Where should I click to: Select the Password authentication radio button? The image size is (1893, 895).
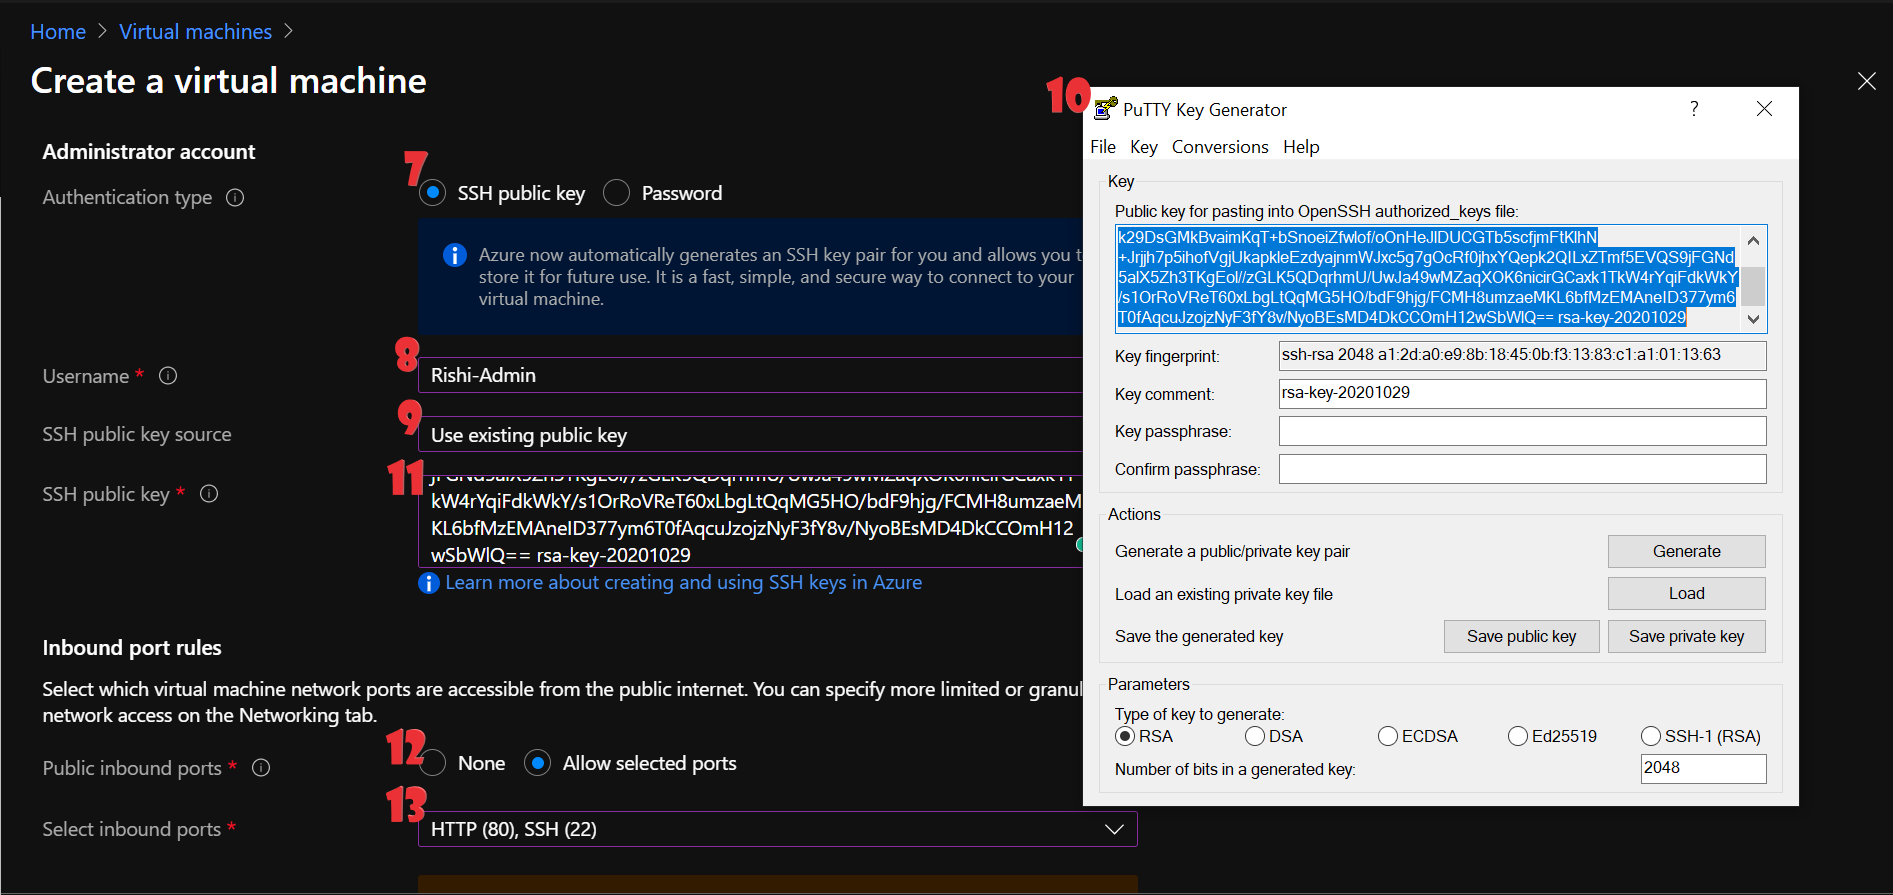(x=617, y=193)
